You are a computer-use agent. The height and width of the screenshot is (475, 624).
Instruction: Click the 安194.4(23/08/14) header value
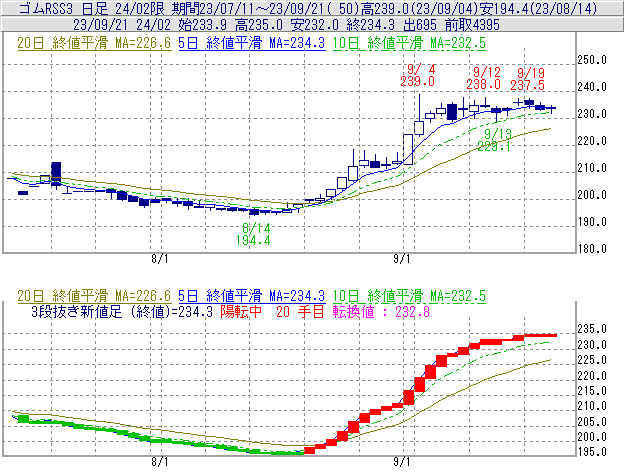pos(538,8)
